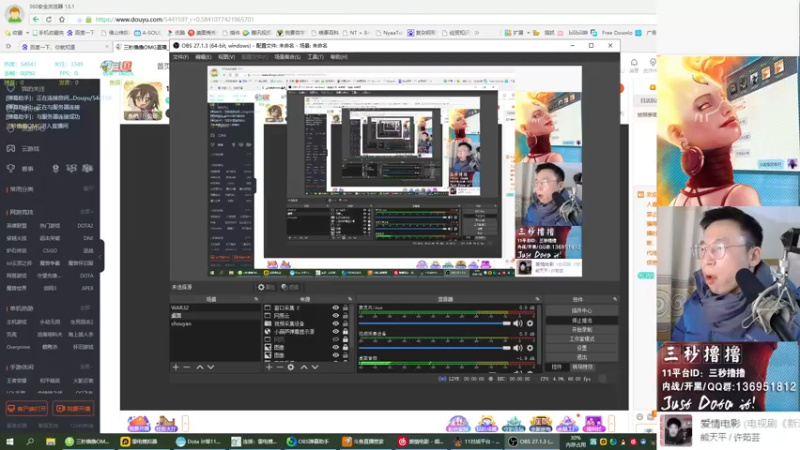
Task: Click the 停止推流 button
Action: point(582,320)
